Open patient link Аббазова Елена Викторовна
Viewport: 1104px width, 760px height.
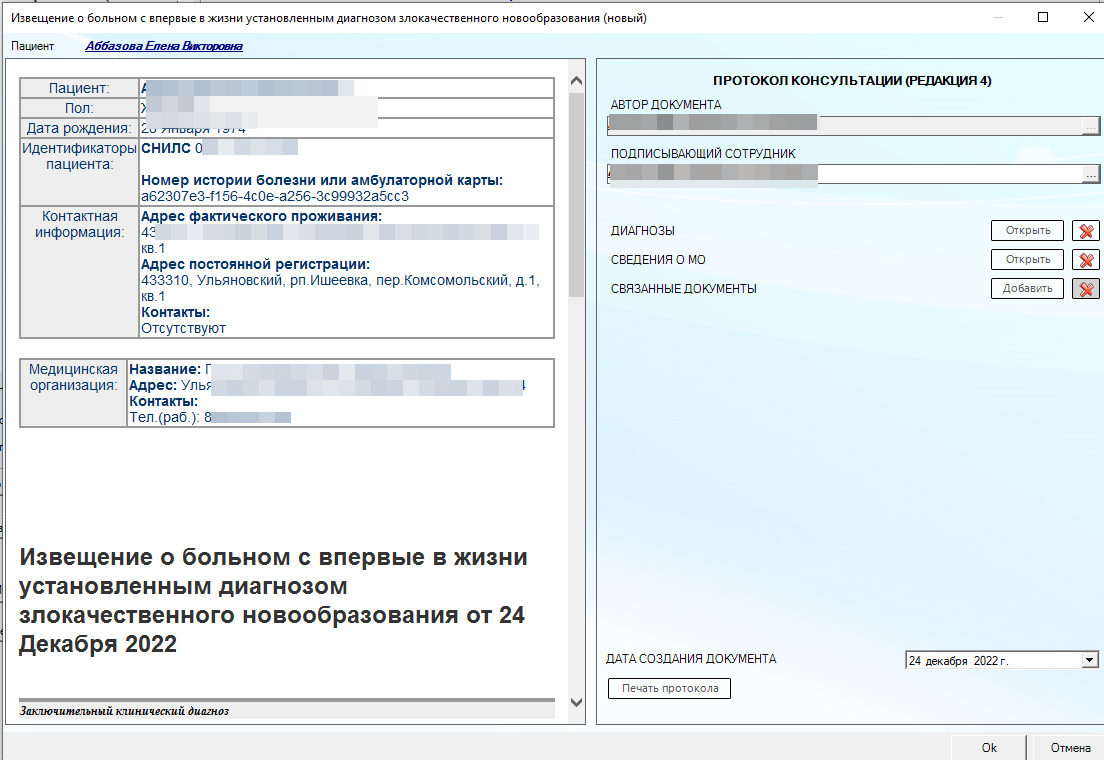point(164,46)
